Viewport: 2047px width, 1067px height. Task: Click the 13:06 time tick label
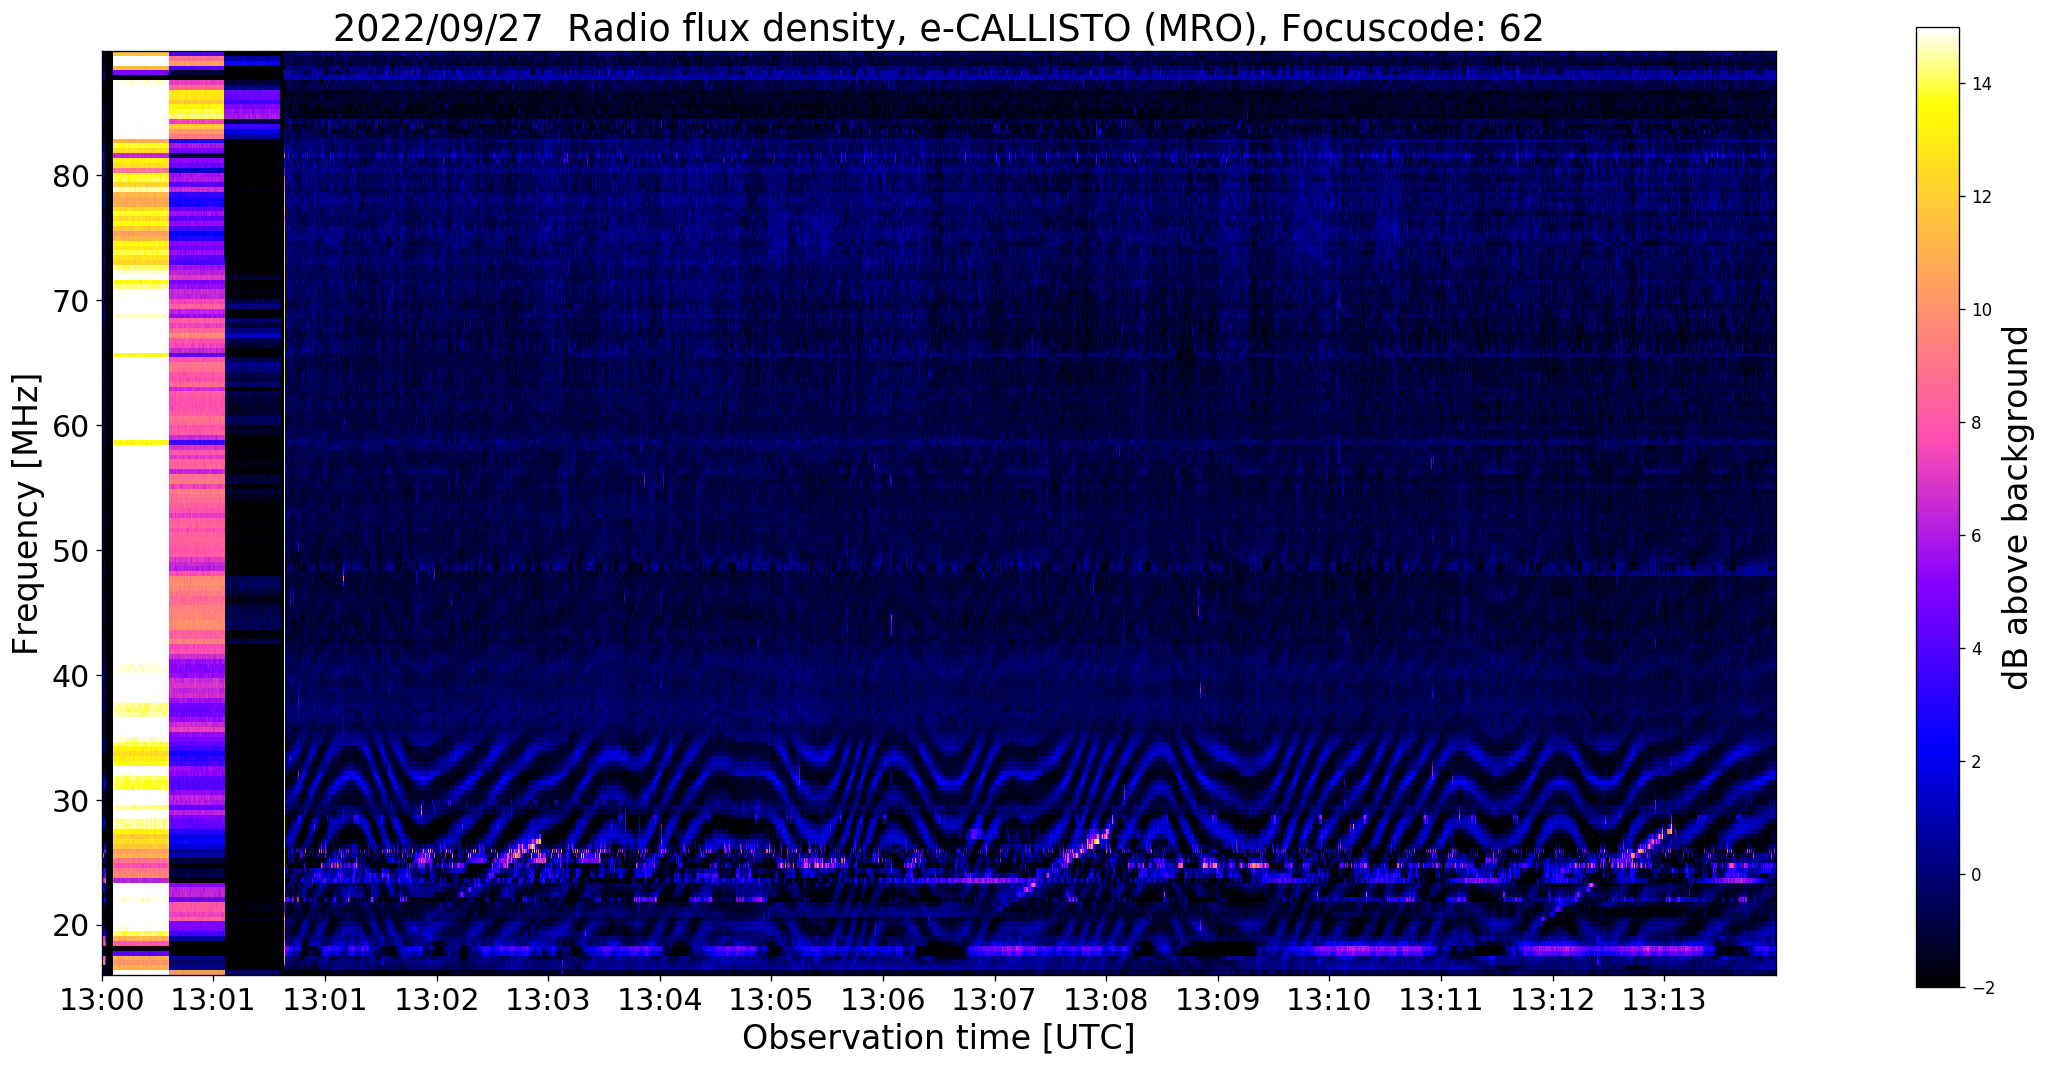click(x=882, y=999)
